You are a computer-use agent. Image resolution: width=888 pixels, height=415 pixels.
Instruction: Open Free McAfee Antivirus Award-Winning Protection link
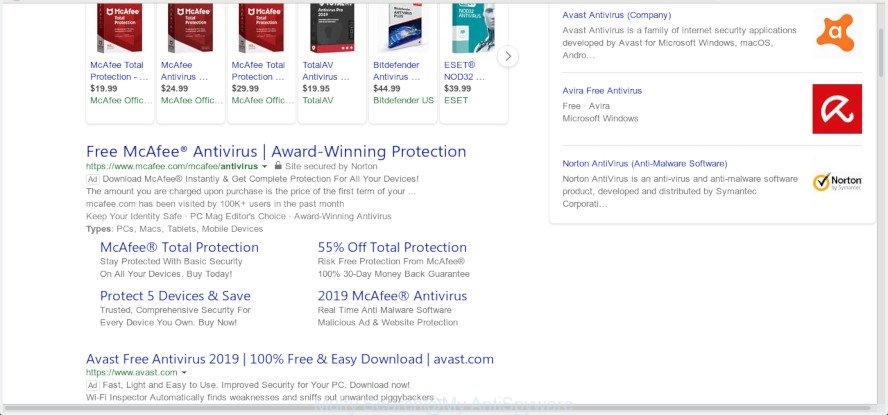[x=276, y=151]
